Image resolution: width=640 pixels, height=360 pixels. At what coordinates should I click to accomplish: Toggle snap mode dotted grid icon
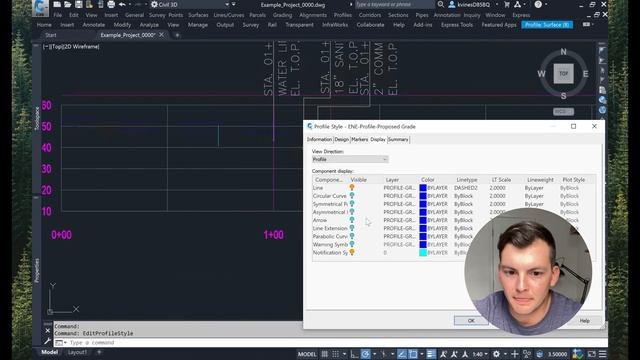coord(336,354)
